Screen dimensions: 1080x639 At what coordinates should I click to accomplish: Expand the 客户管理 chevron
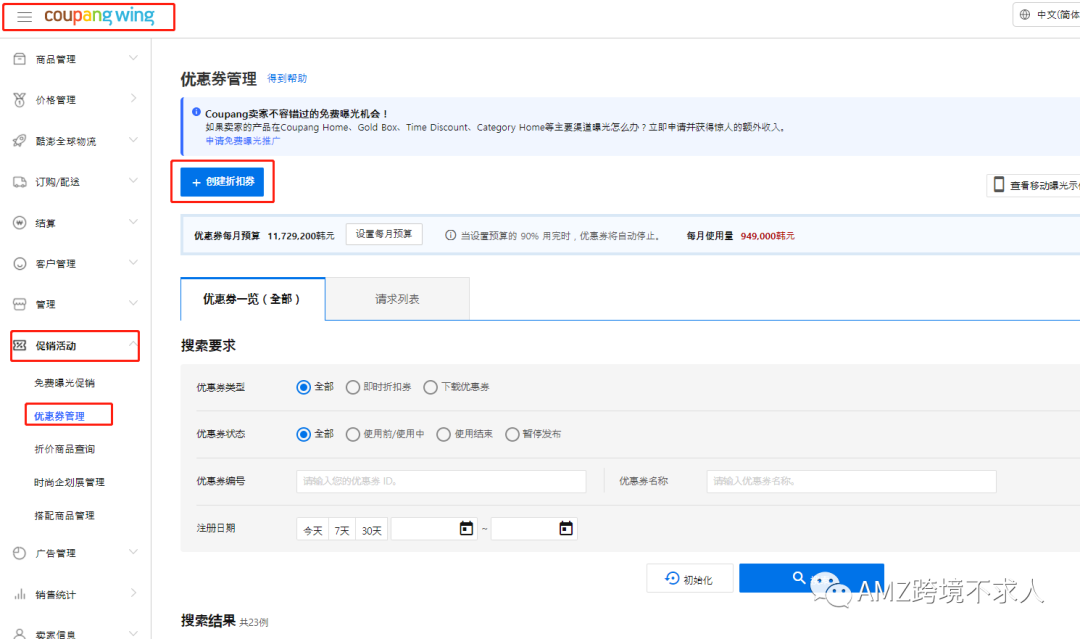[133, 262]
